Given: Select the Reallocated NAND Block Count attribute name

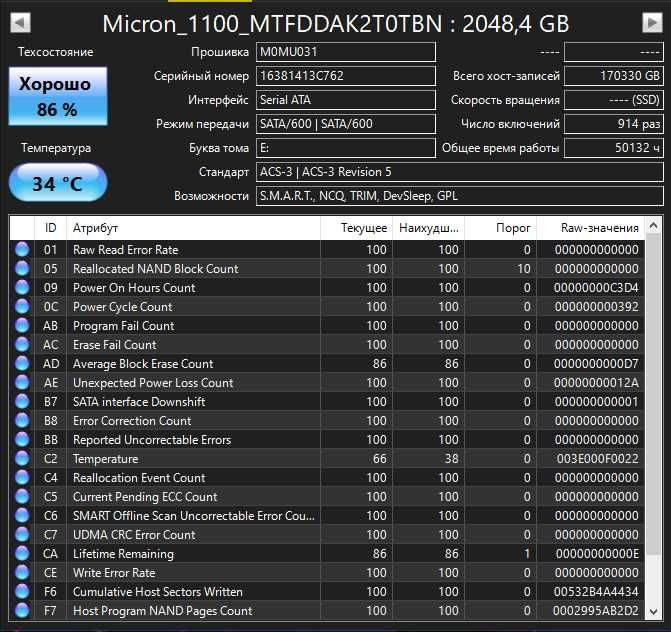Looking at the screenshot, I should coord(155,269).
